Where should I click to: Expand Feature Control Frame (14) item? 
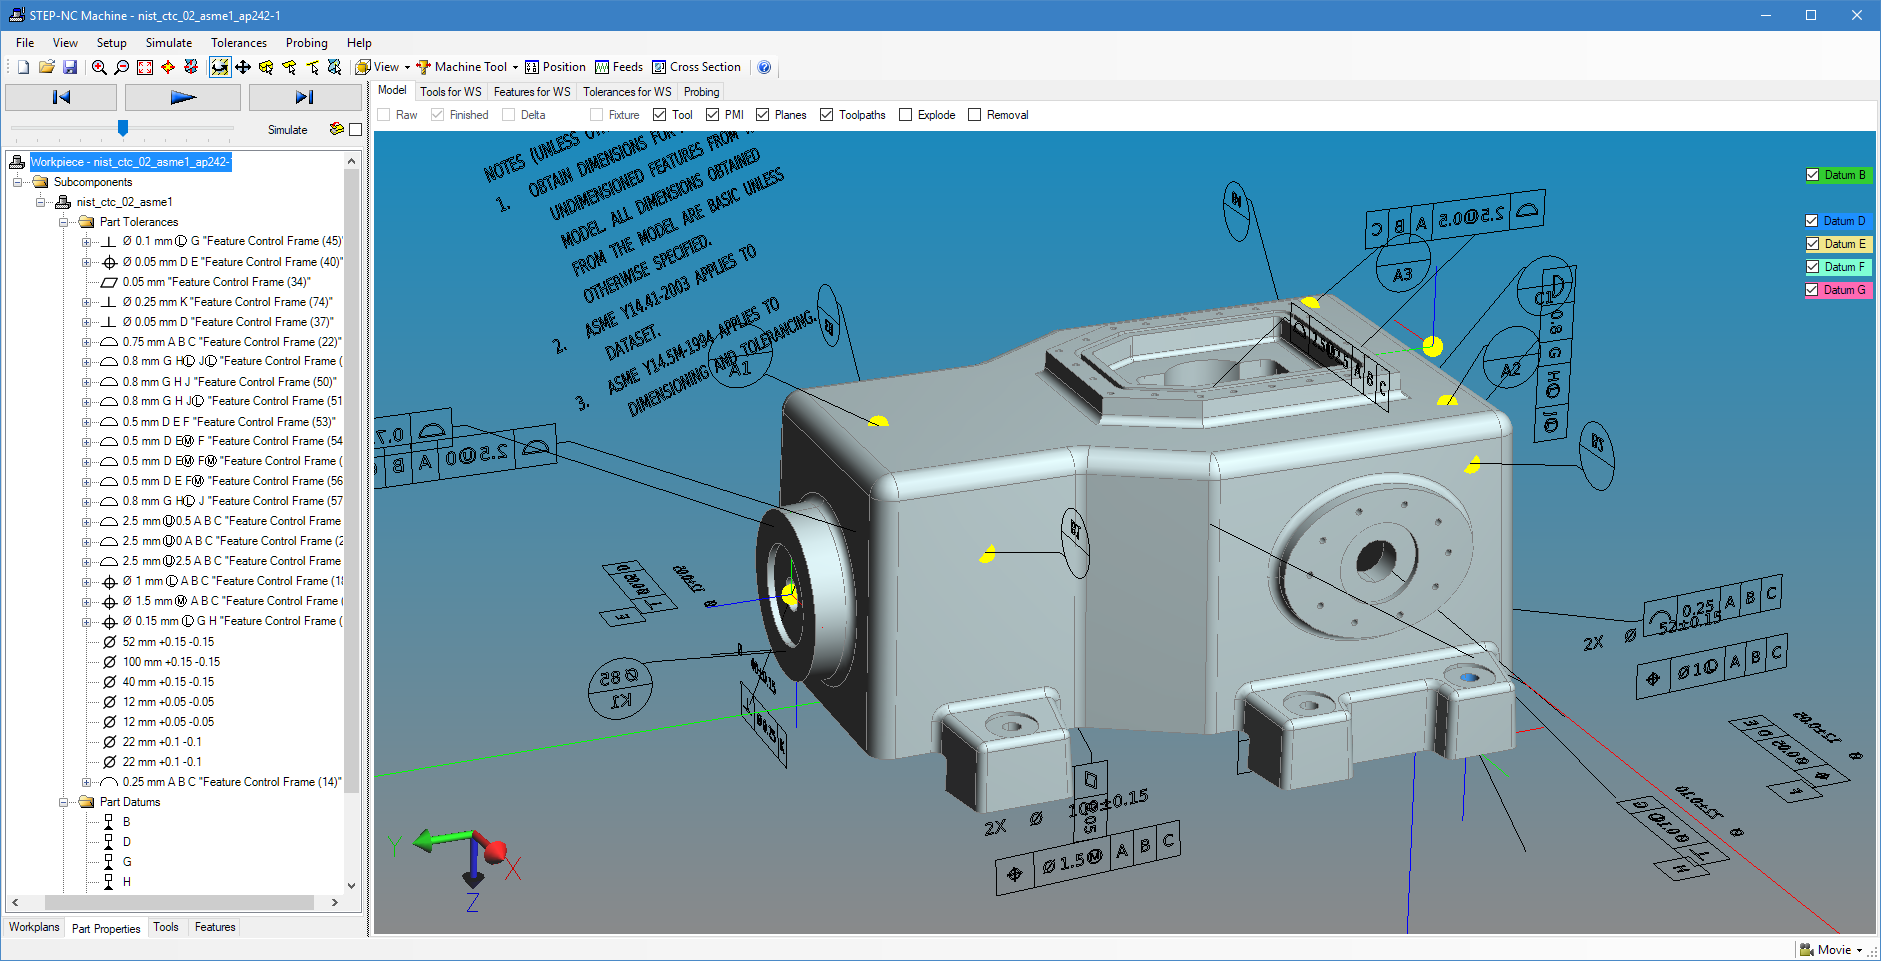[x=87, y=782]
